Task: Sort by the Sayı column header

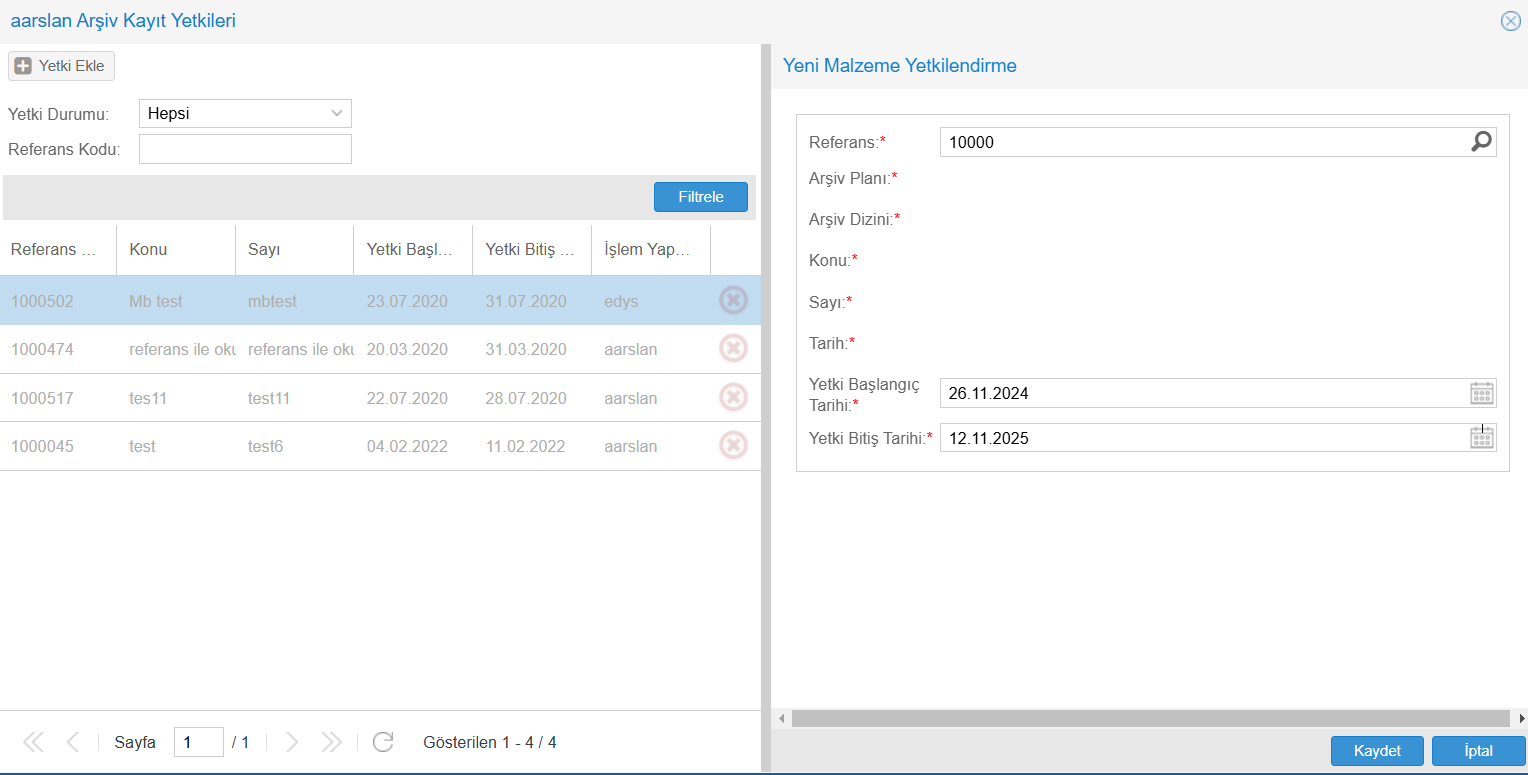Action: [293, 250]
